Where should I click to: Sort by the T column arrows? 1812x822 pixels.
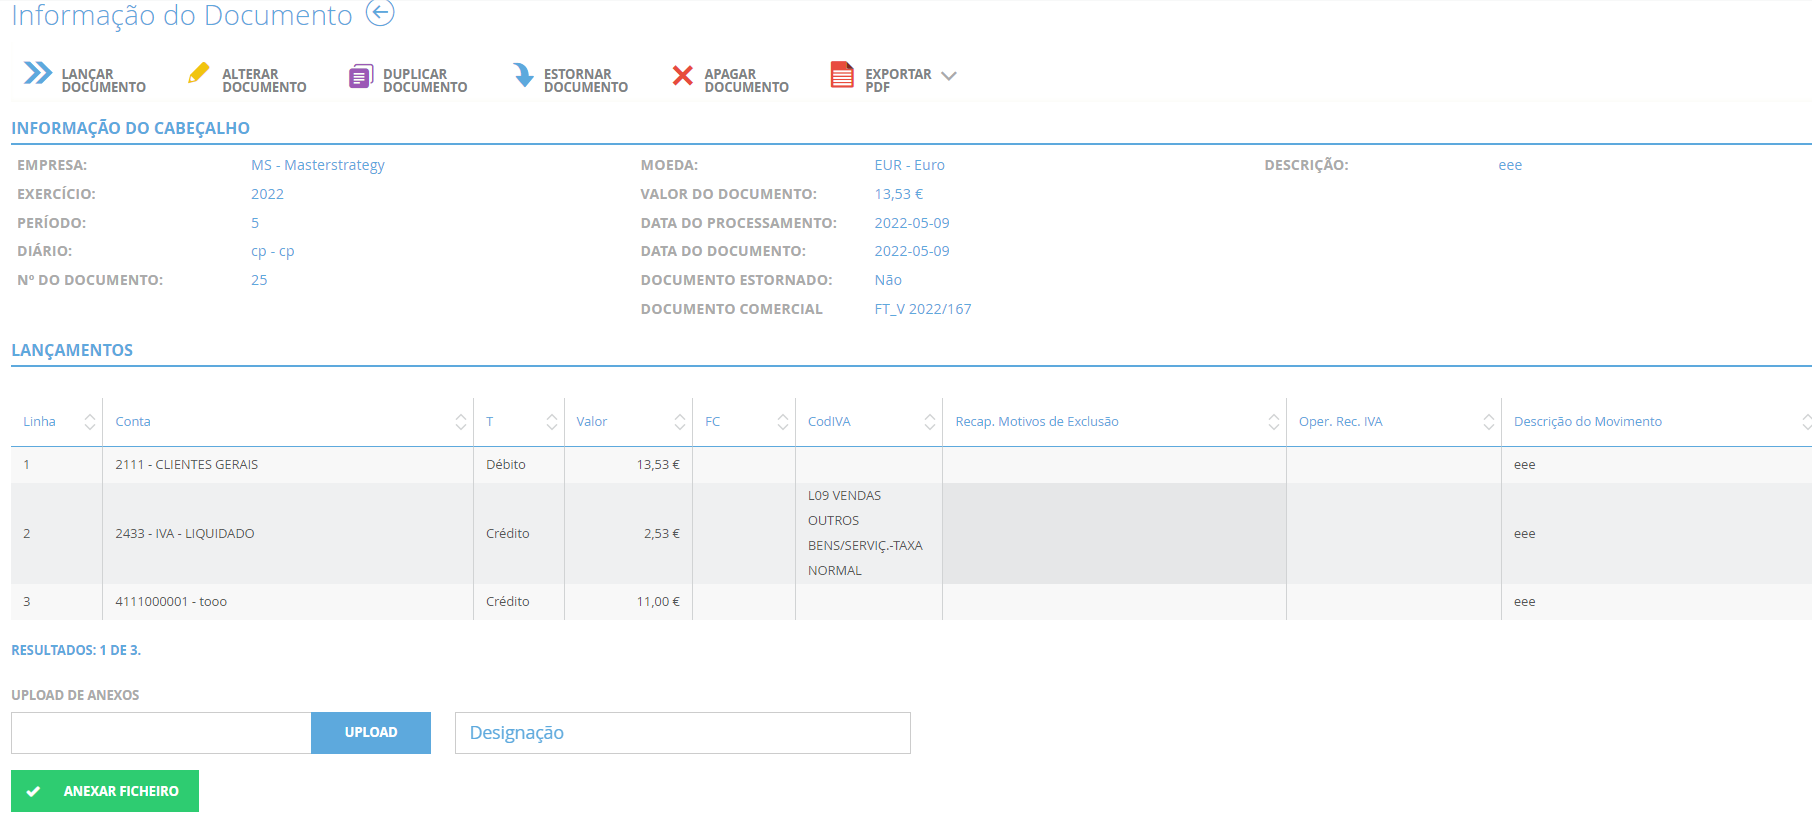(x=552, y=422)
